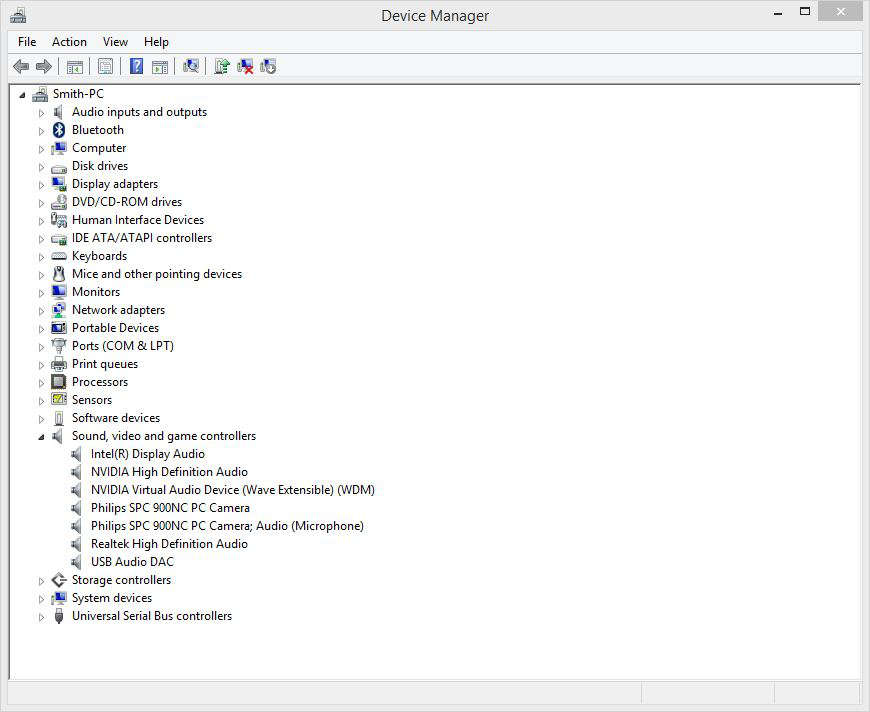Select NVIDIA High Definition Audio device

pyautogui.click(x=169, y=472)
